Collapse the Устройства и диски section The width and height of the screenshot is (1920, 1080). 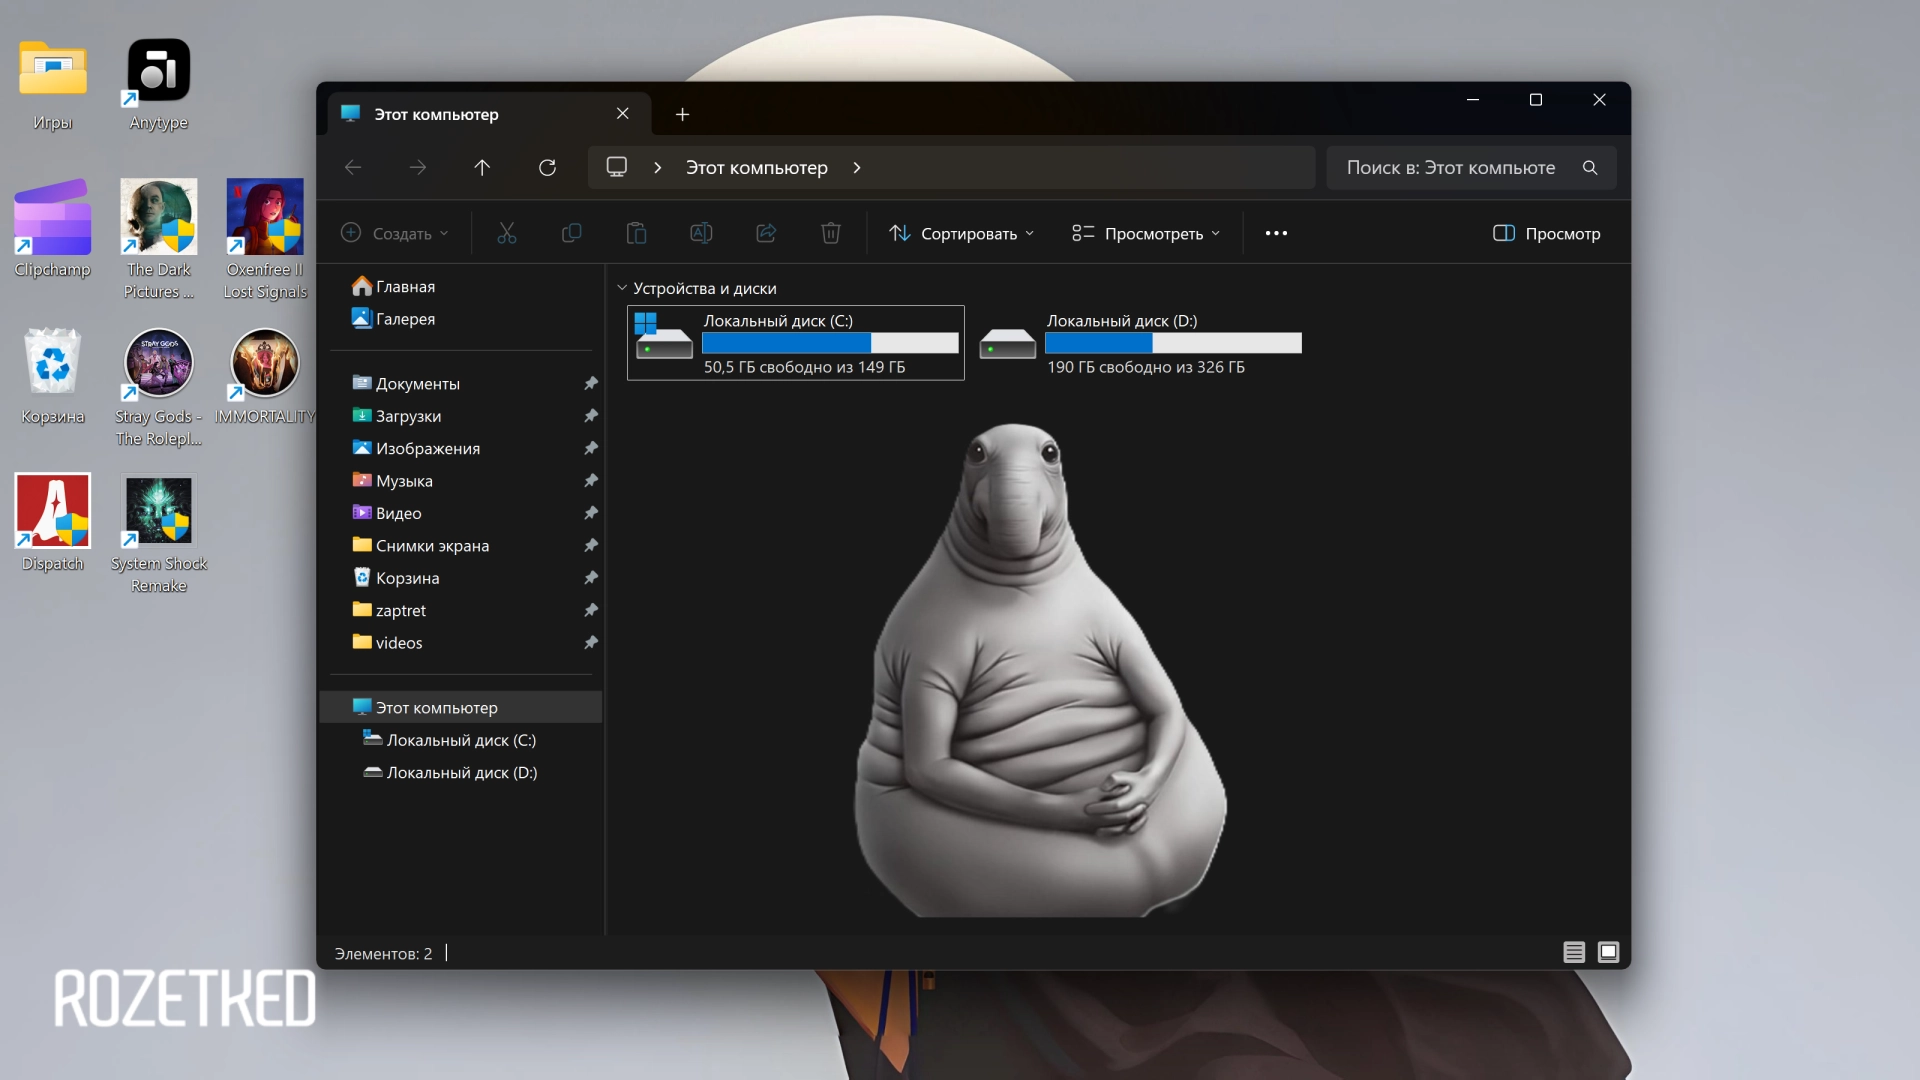point(622,287)
